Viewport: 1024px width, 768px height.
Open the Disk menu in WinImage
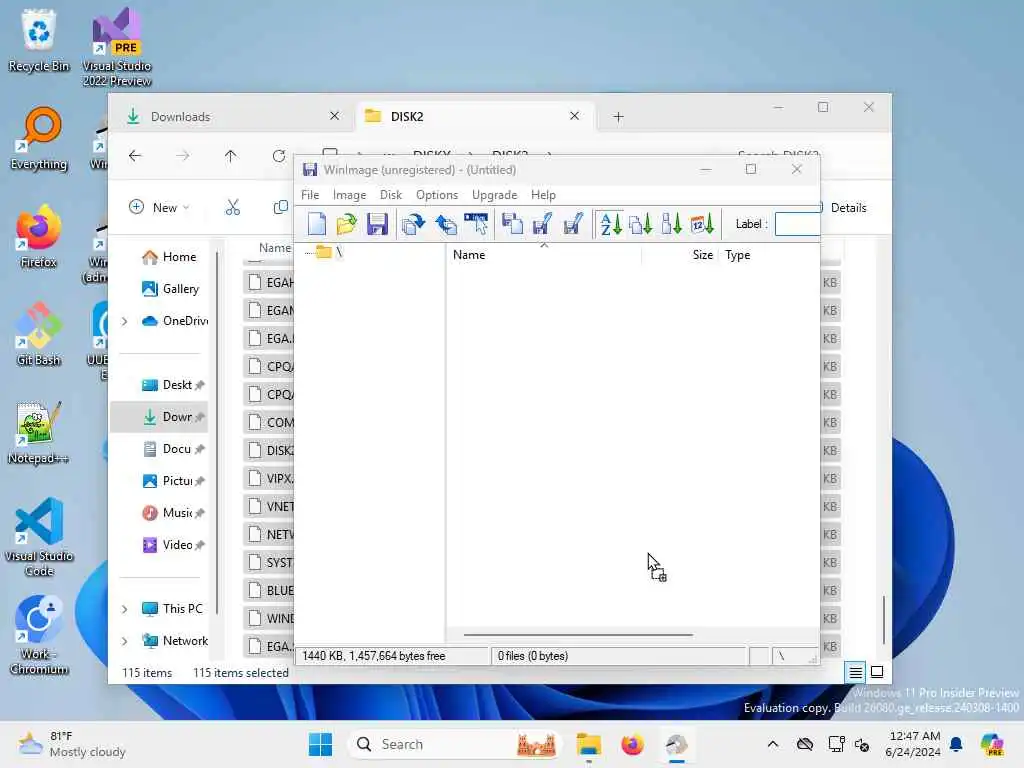pyautogui.click(x=391, y=195)
